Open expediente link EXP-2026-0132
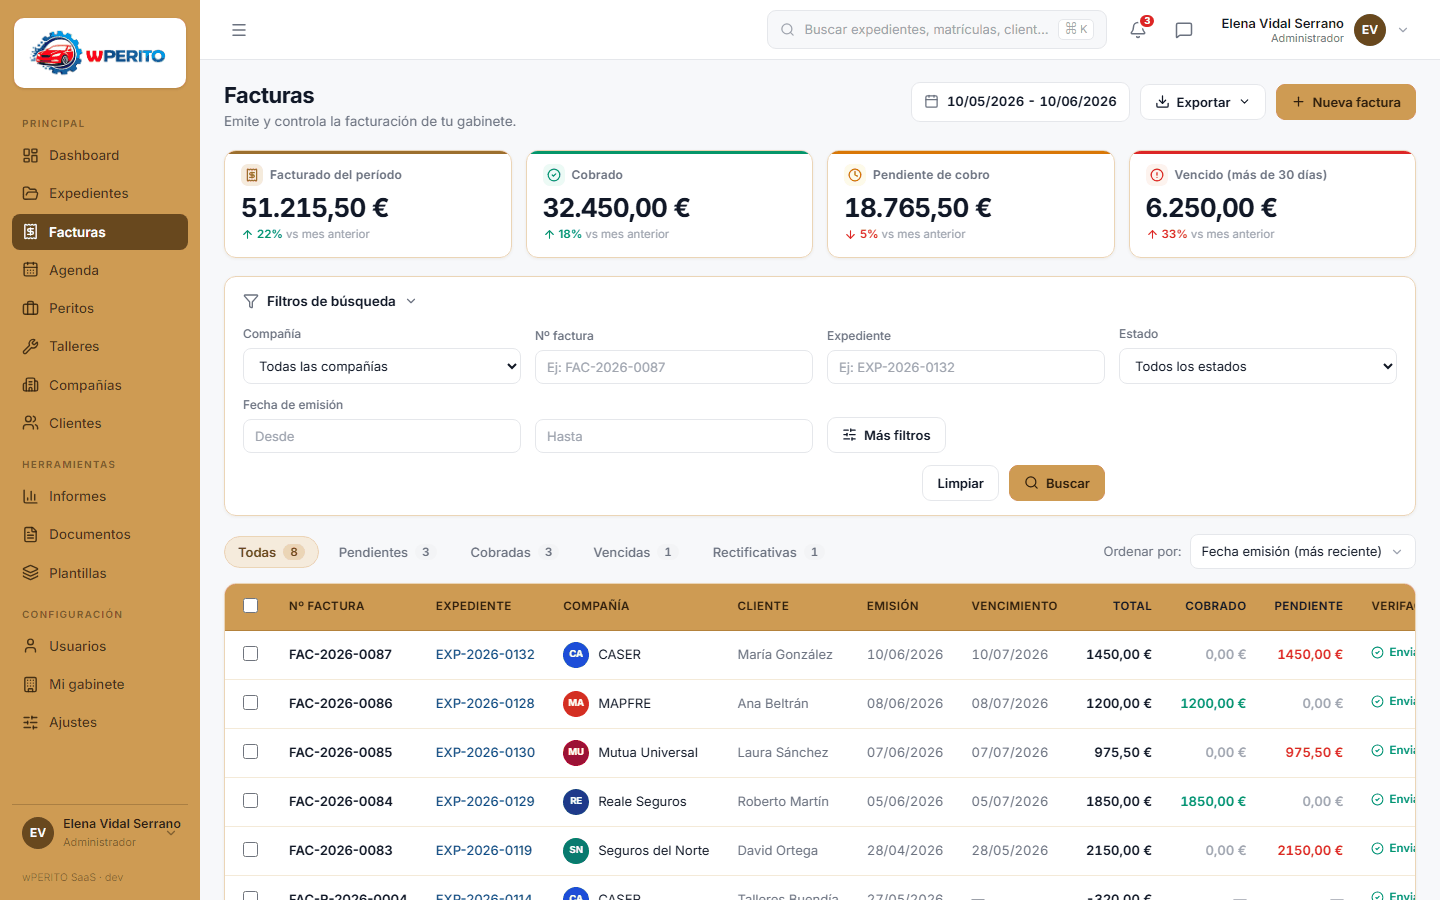The image size is (1440, 900). [x=485, y=654]
